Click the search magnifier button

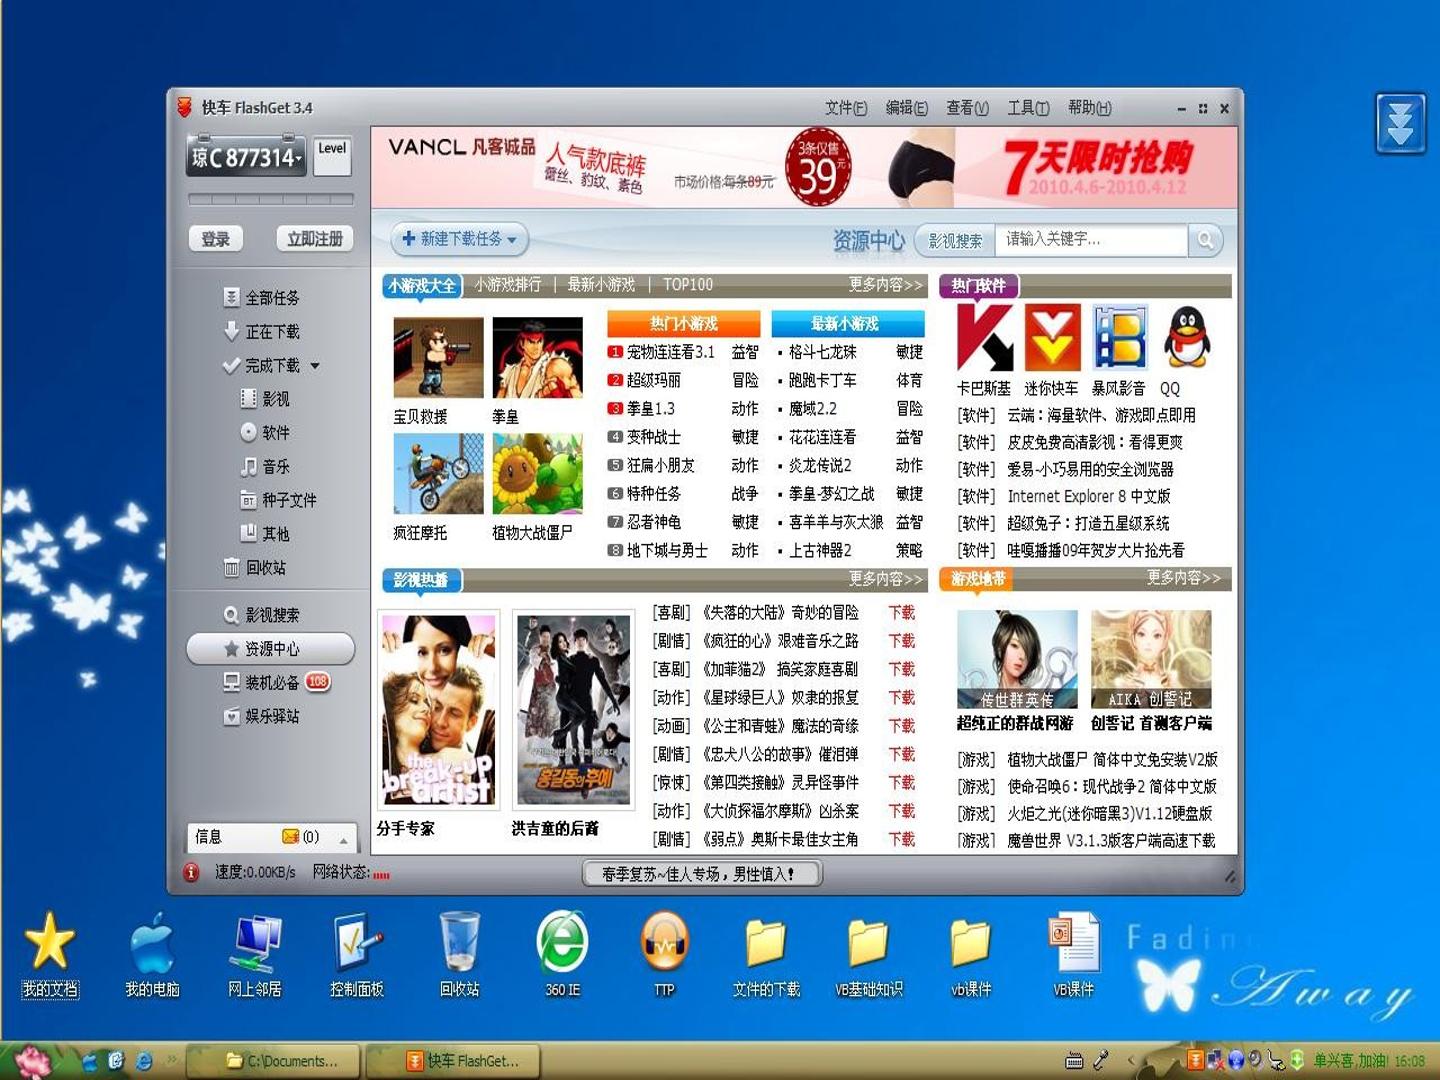point(1206,240)
